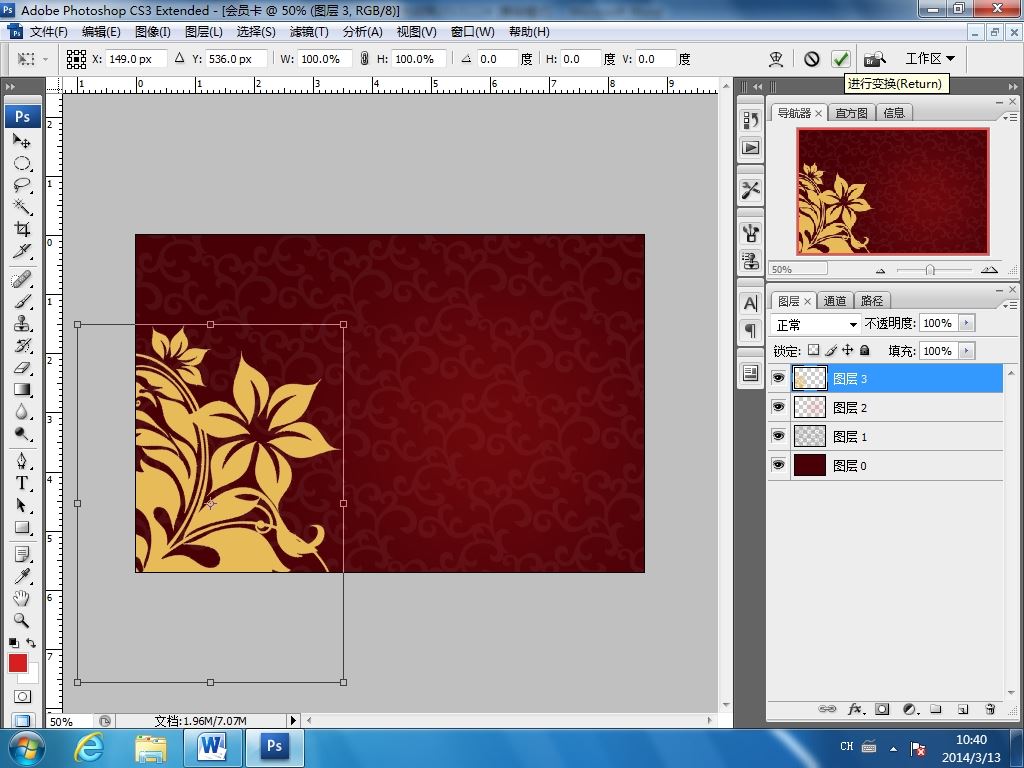Toggle lock position for the layer
The height and width of the screenshot is (768, 1024).
pos(848,350)
